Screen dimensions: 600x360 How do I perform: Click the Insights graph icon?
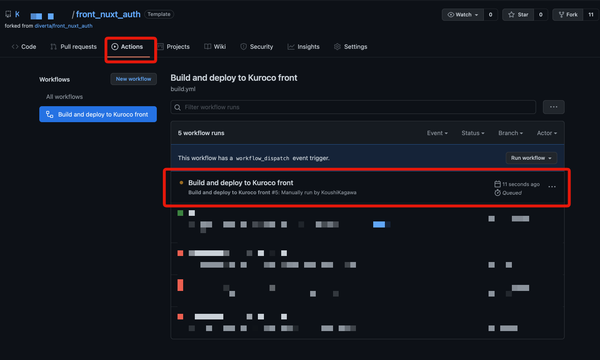coord(291,47)
